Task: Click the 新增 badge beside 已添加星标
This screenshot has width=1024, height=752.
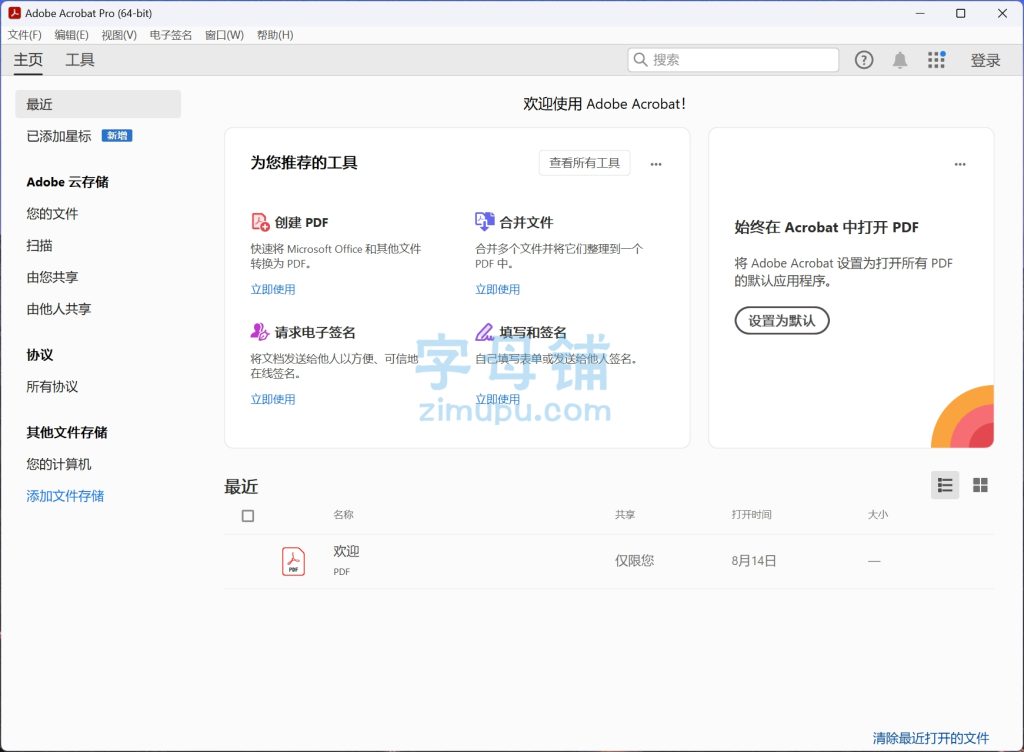Action: [117, 136]
